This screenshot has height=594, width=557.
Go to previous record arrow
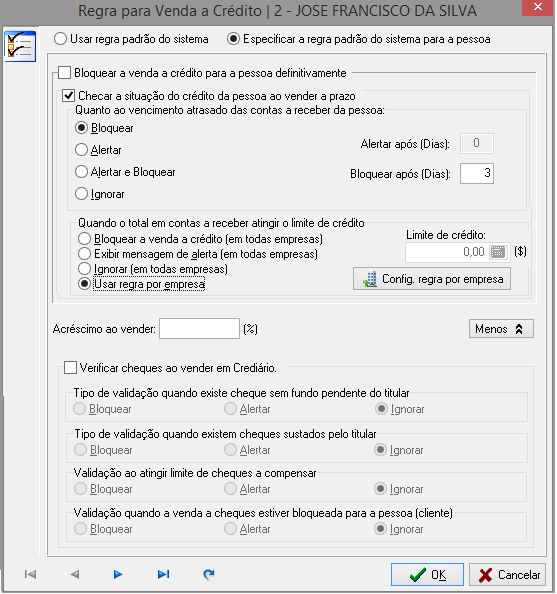(75, 574)
